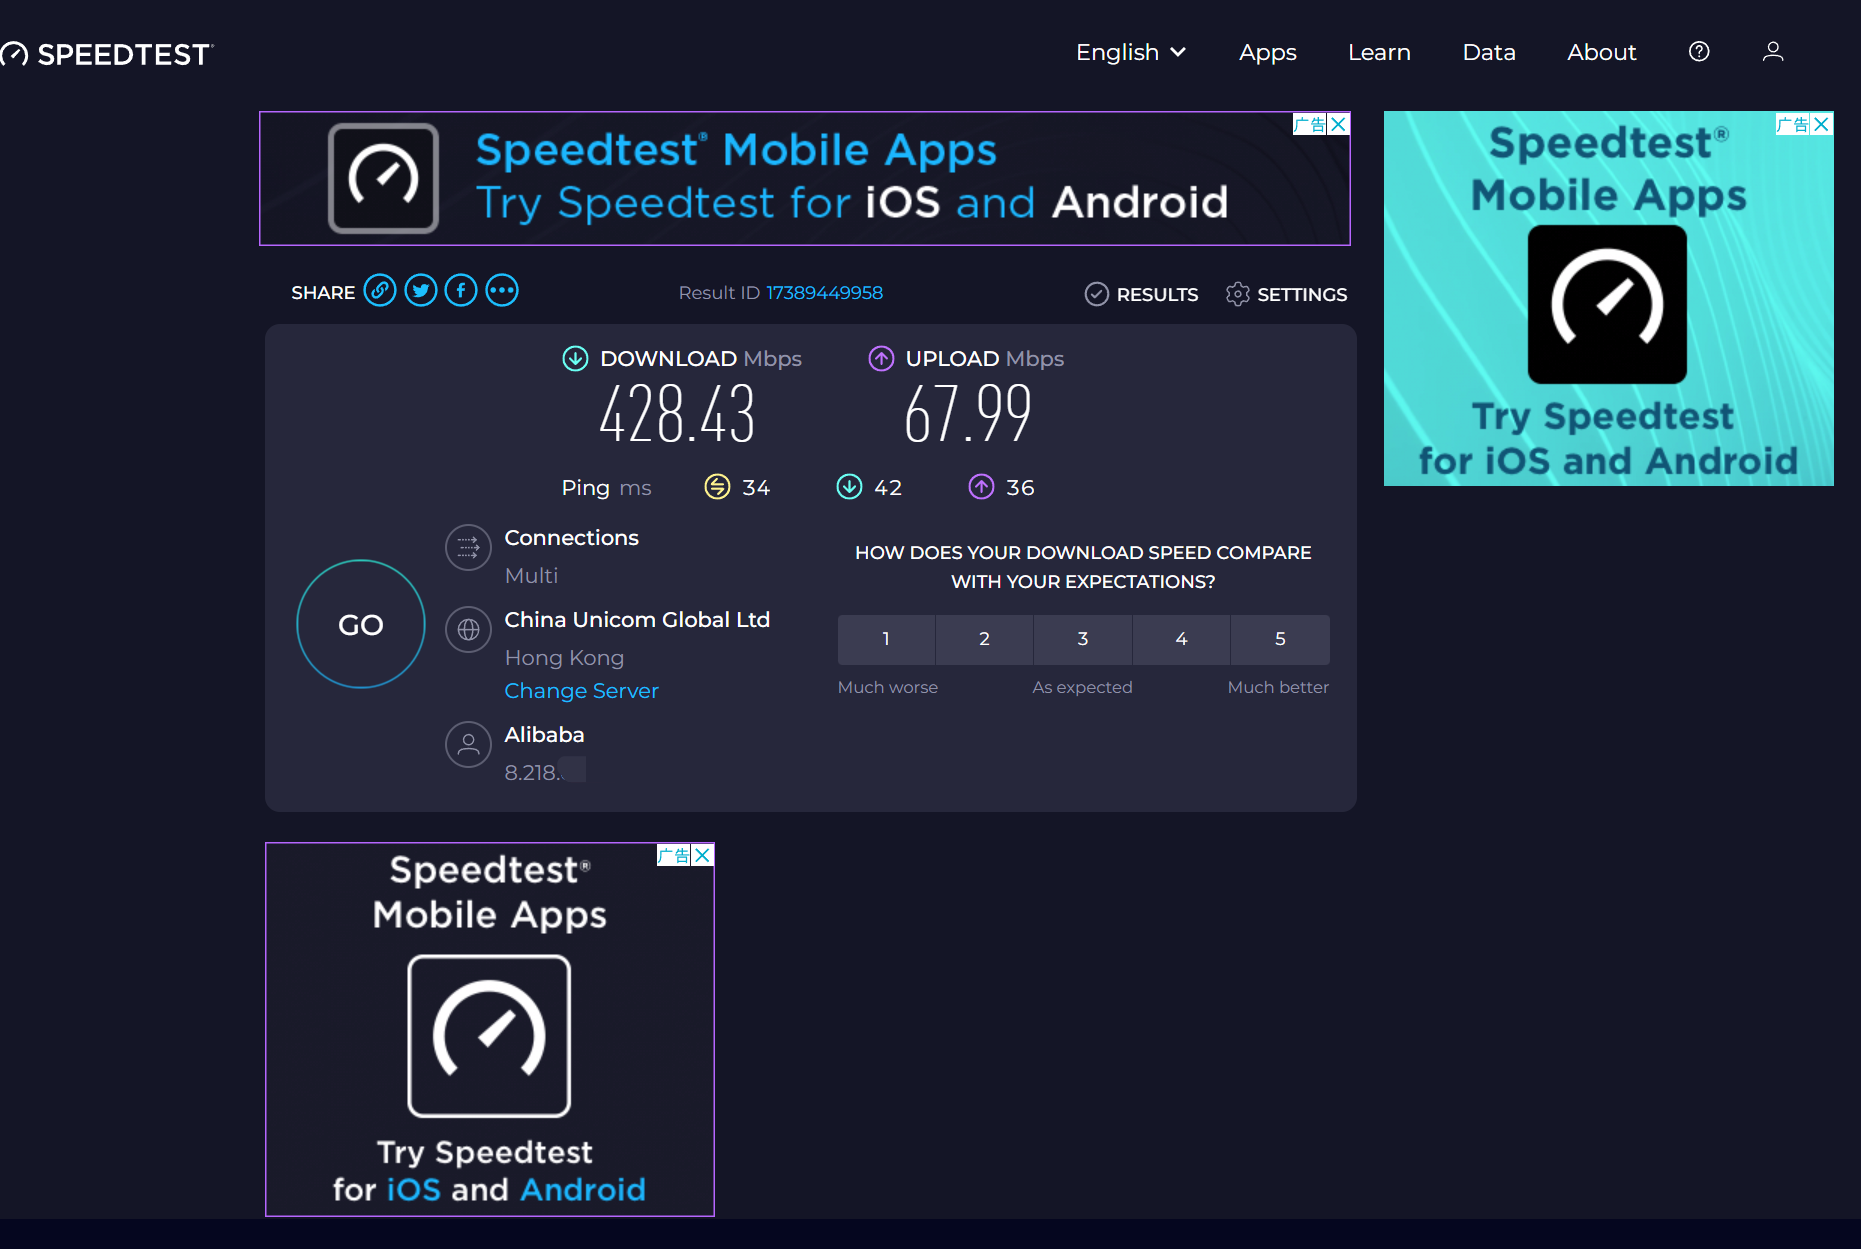Click the idle ping icon showing 34
The image size is (1861, 1249).
[717, 487]
